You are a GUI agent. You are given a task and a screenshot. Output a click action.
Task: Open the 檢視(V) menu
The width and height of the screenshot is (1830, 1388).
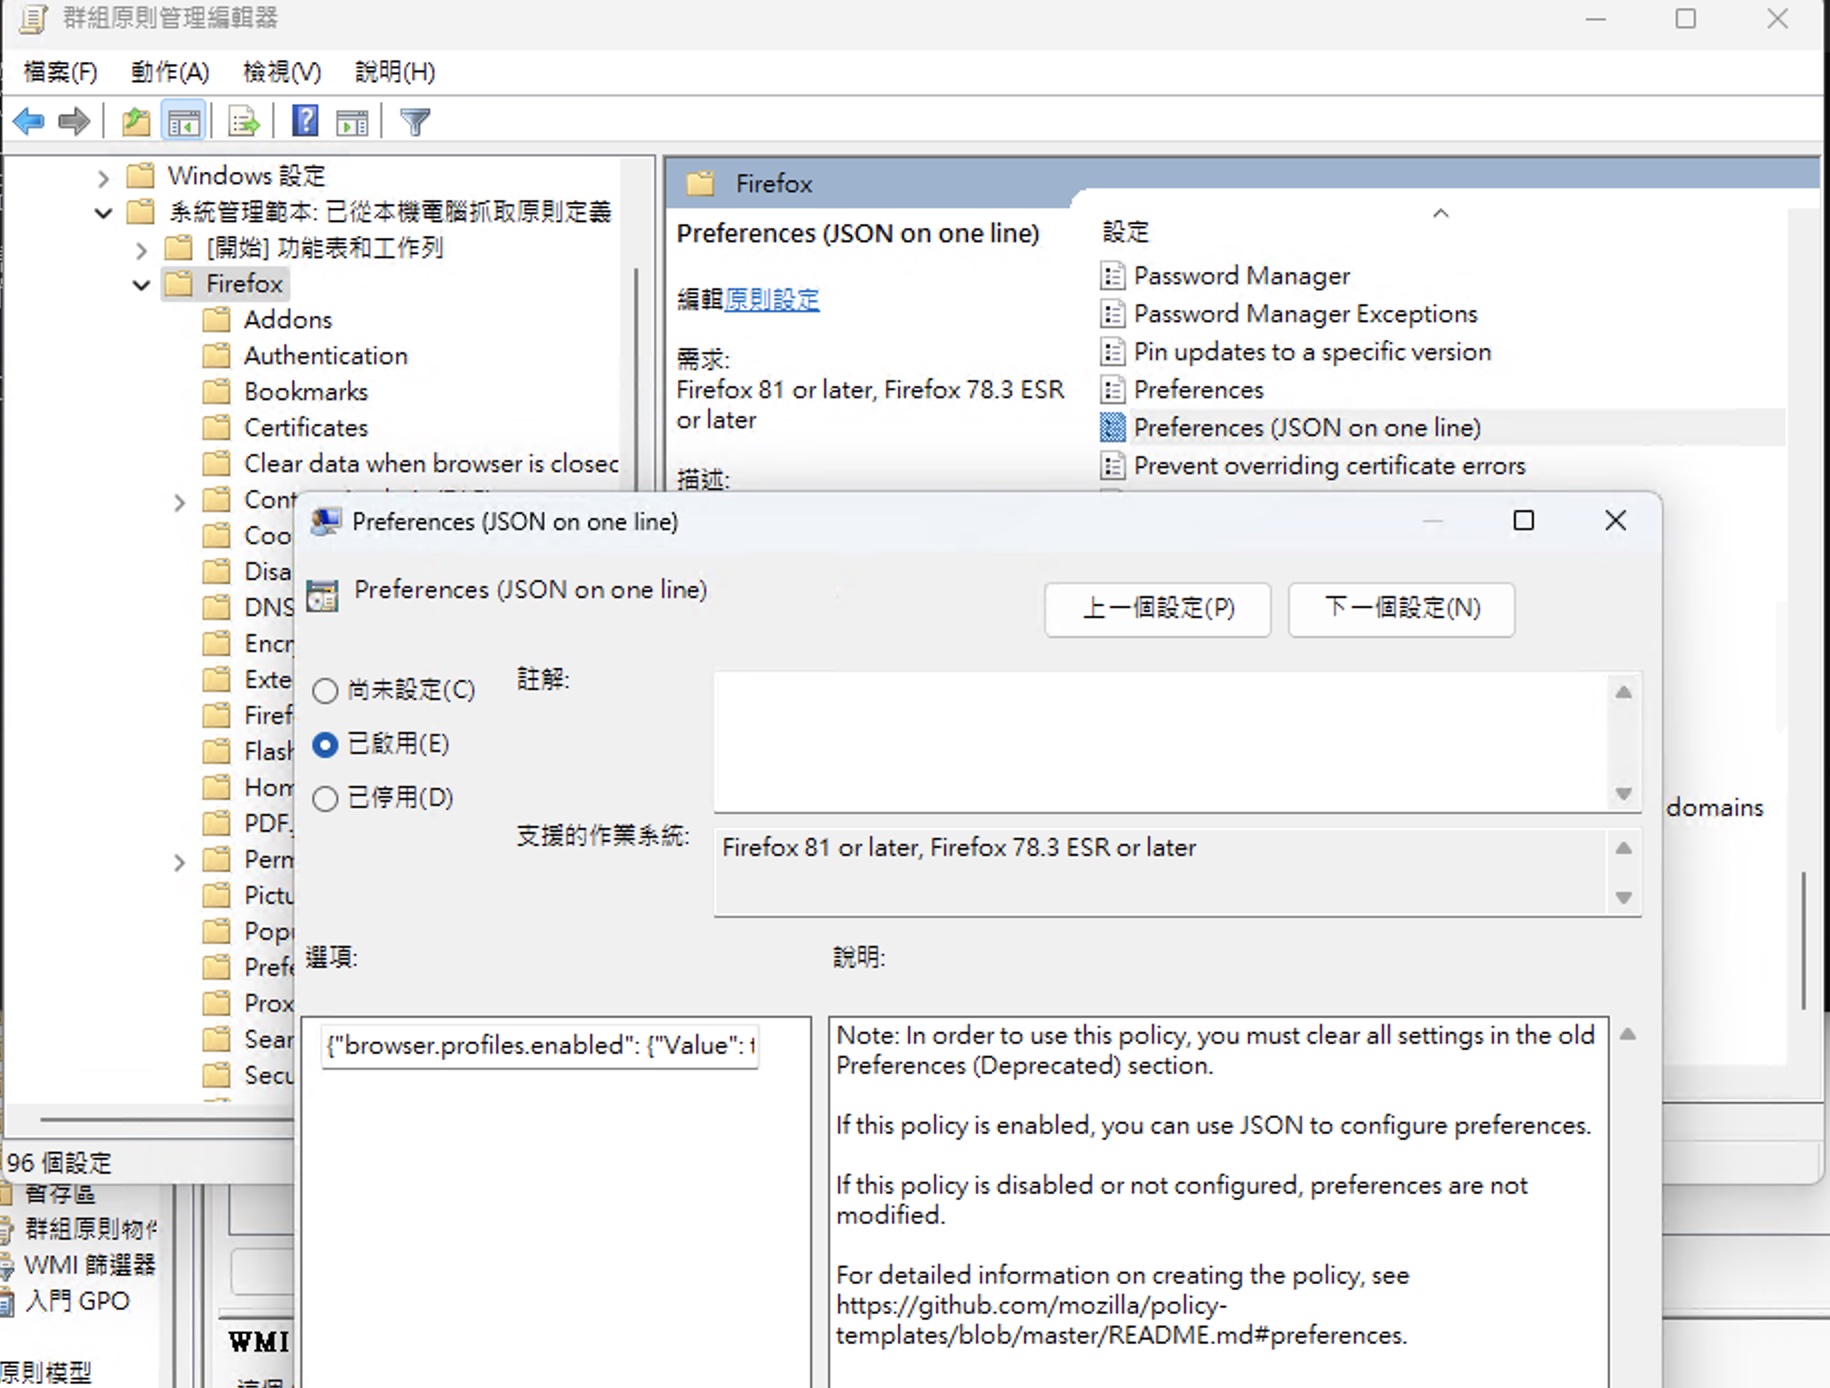coord(282,72)
